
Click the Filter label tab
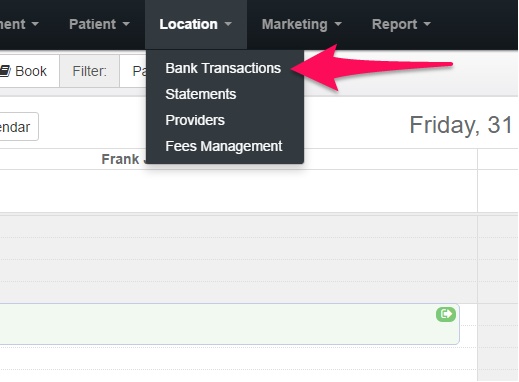pyautogui.click(x=89, y=71)
